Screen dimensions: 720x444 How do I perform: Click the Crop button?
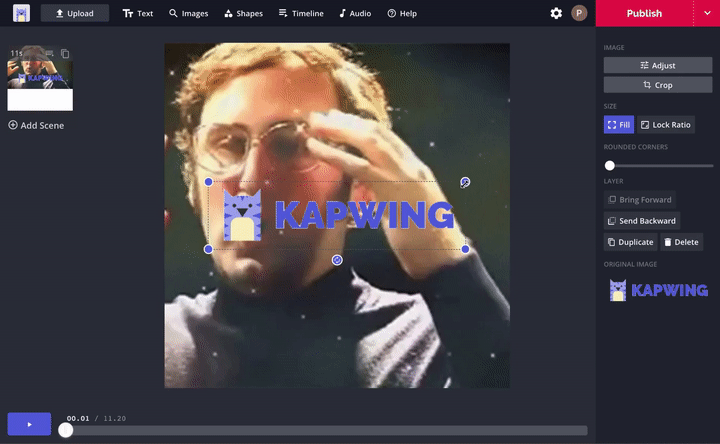point(658,85)
